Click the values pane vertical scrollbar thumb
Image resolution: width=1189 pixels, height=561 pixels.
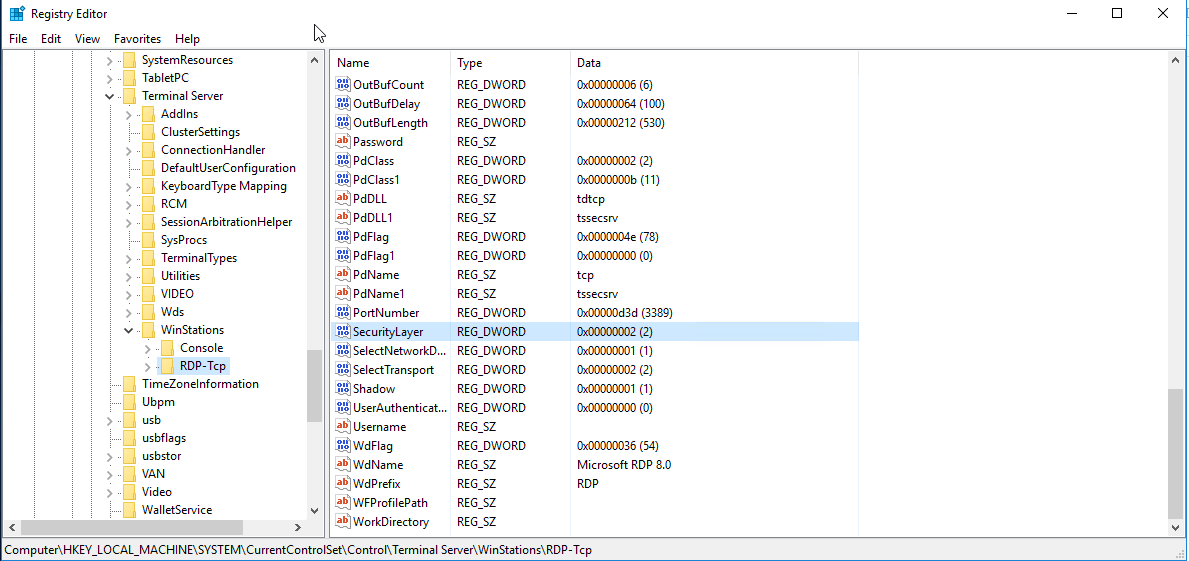click(x=1176, y=452)
